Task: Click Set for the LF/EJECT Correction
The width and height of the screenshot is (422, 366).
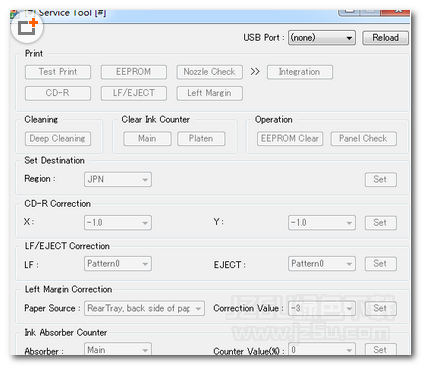Action: (380, 264)
